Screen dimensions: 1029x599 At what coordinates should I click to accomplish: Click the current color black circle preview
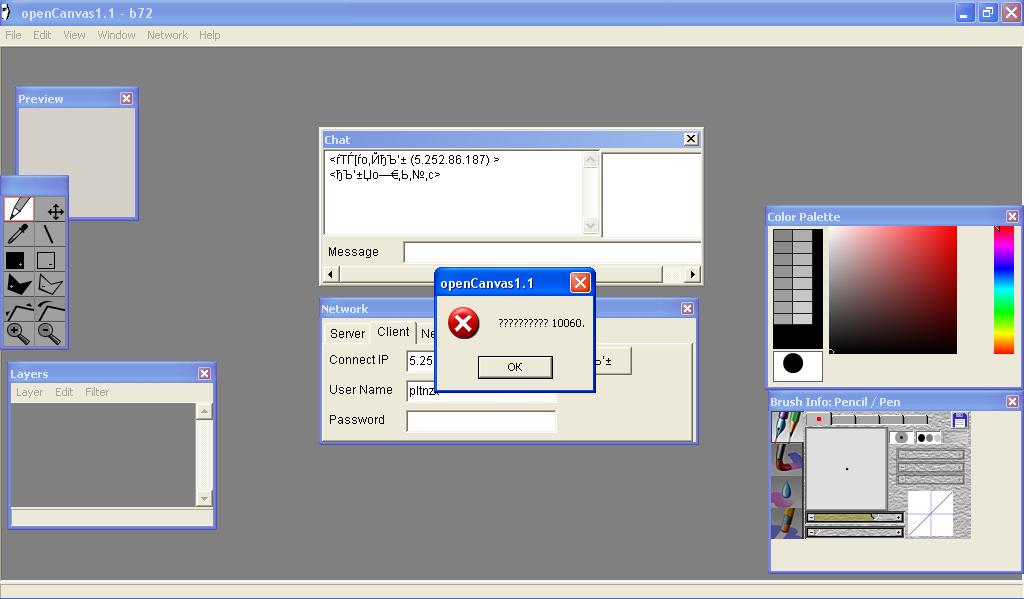tap(793, 363)
